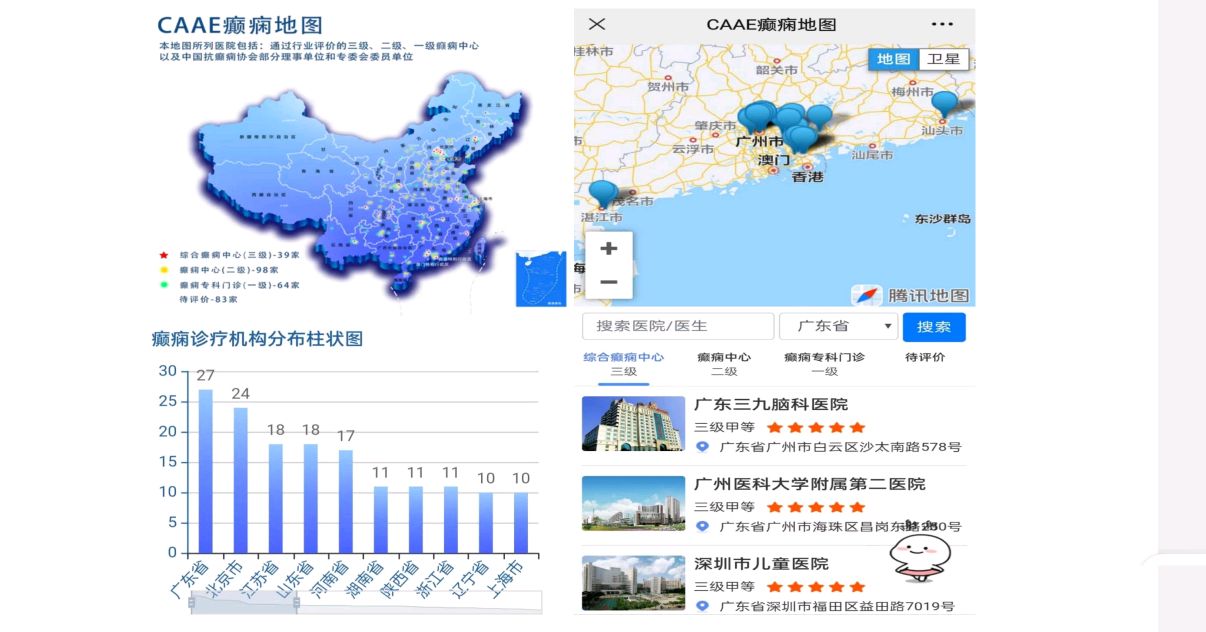This screenshot has width=1206, height=632.
Task: Open the 广州医科大学附属第二医院 entry title
Action: [x=810, y=484]
